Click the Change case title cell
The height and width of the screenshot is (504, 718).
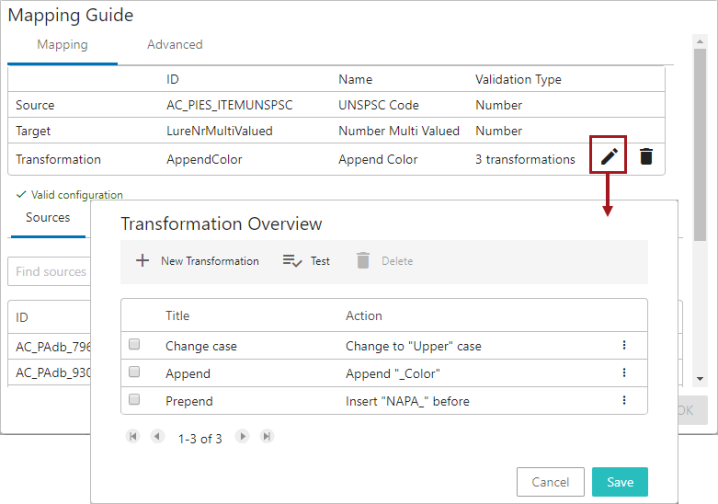[201, 346]
